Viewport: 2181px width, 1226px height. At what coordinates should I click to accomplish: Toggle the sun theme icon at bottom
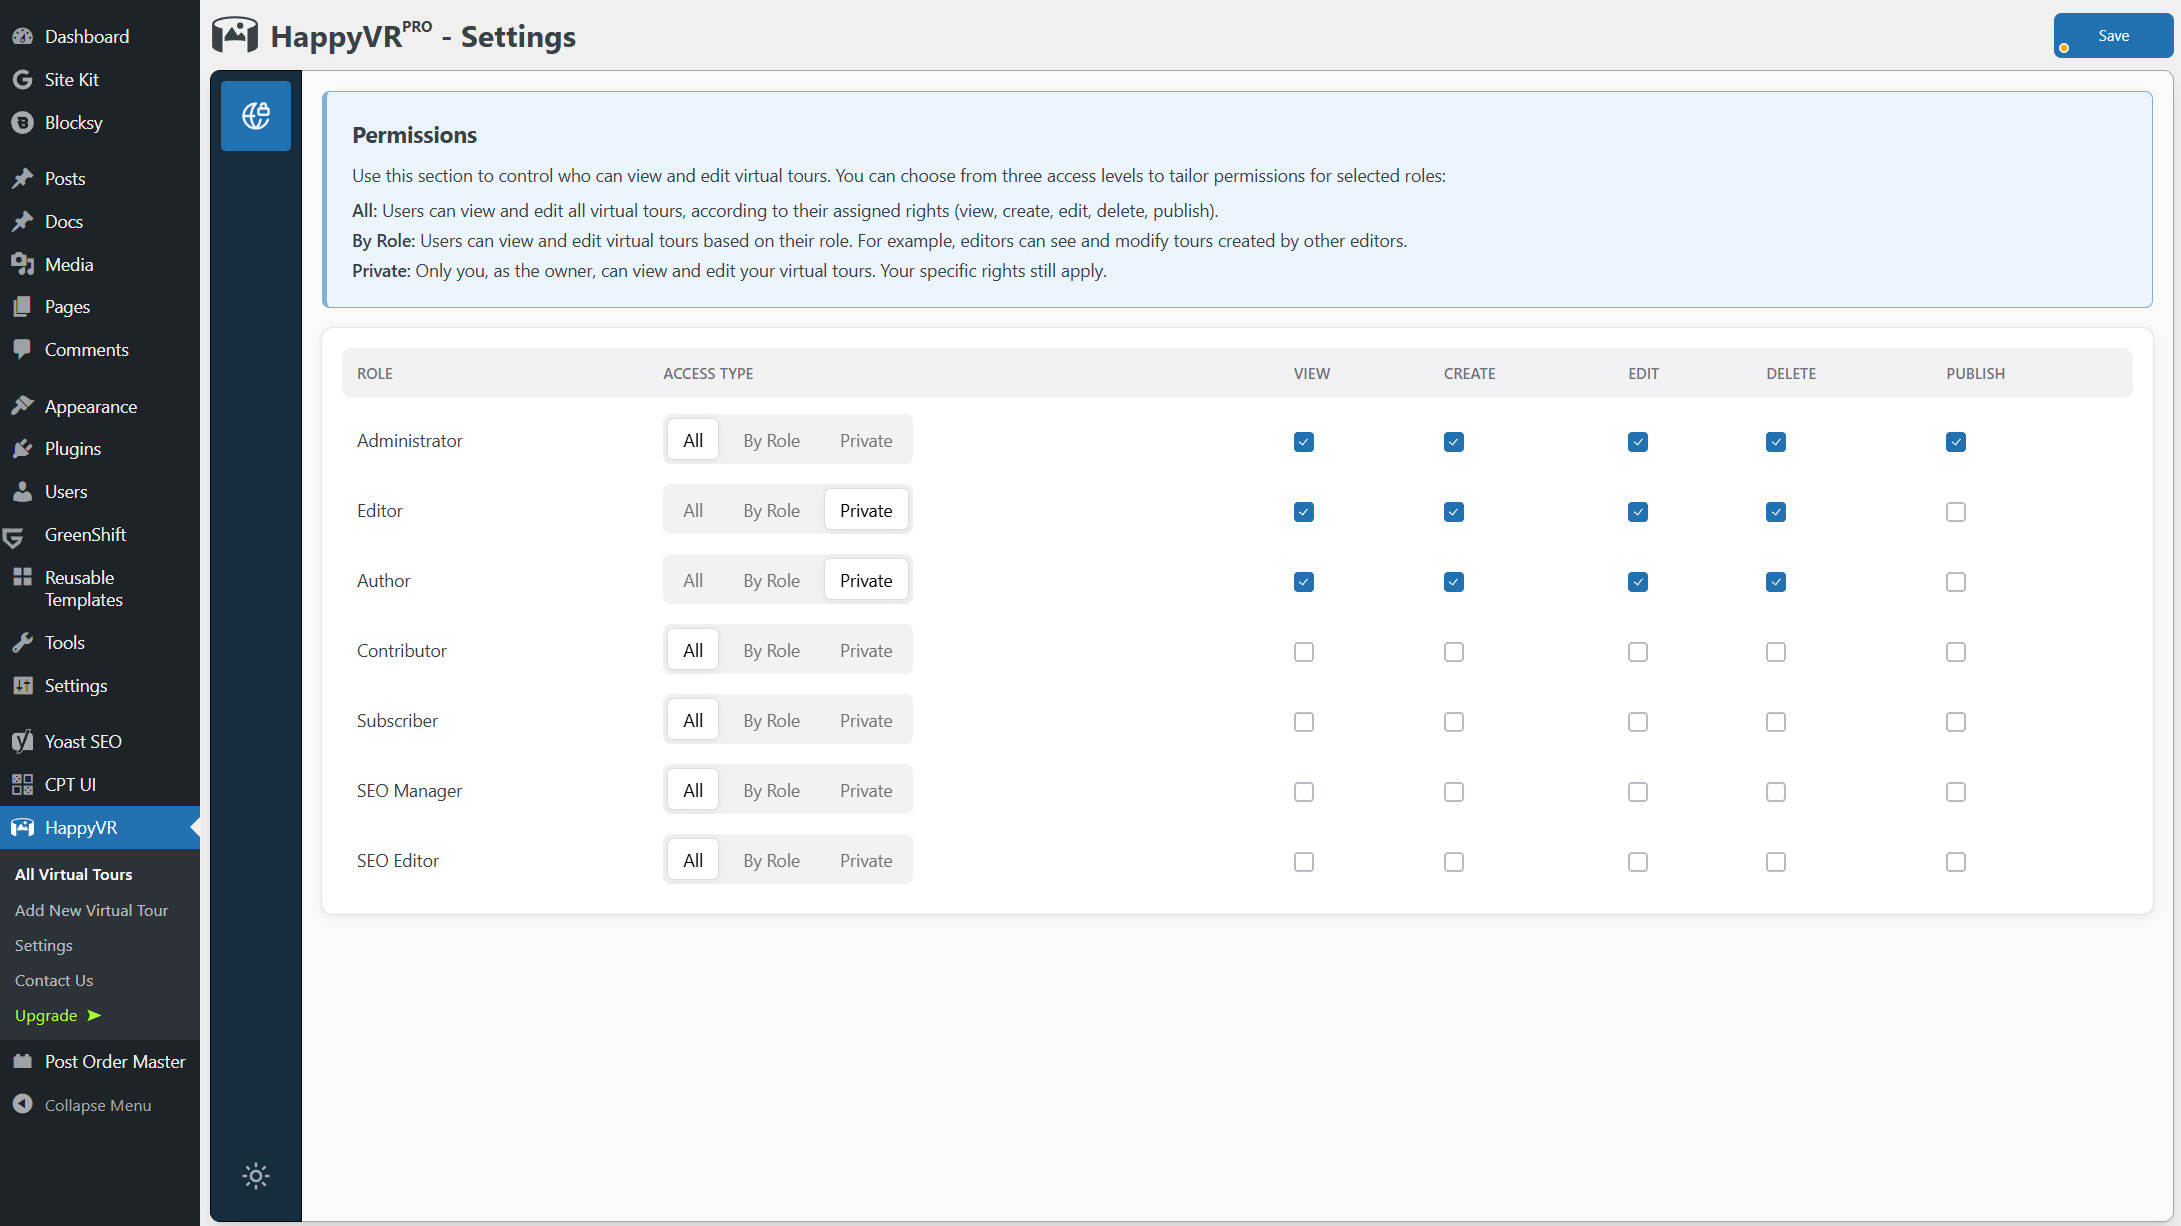pos(256,1176)
